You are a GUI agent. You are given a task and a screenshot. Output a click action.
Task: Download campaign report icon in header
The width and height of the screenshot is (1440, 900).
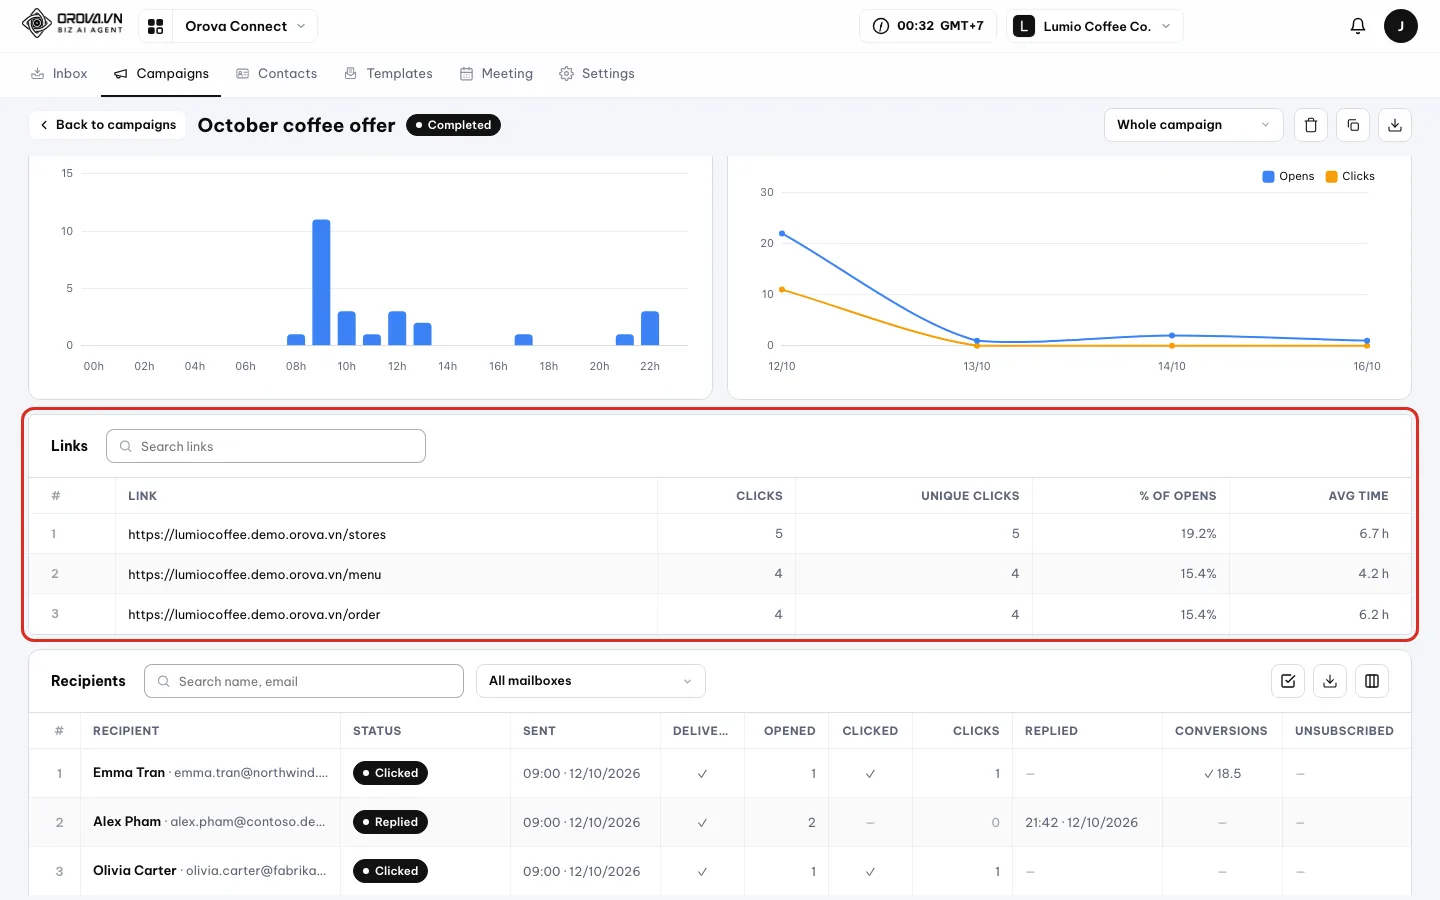(1395, 125)
